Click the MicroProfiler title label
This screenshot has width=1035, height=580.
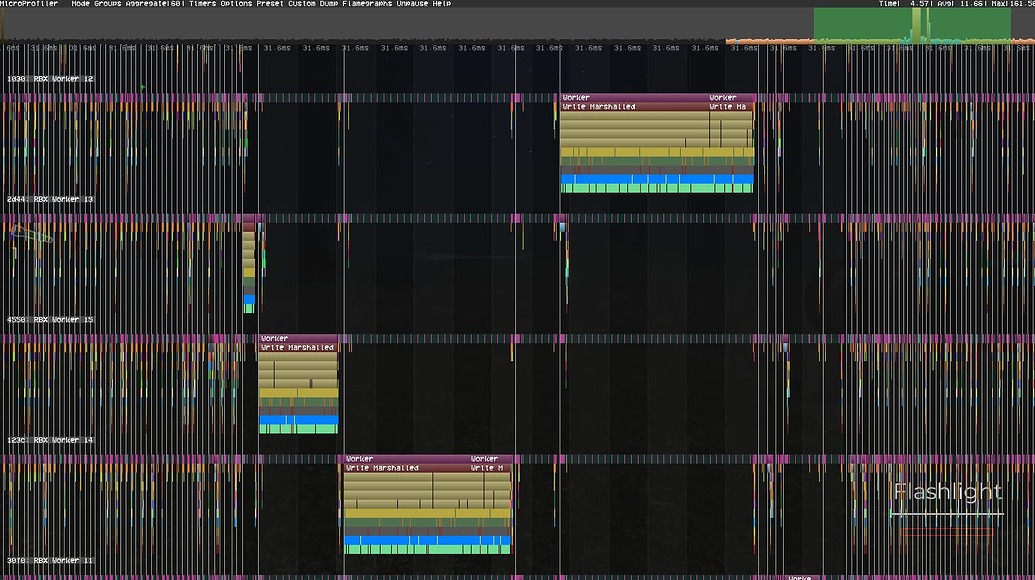pyautogui.click(x=29, y=4)
